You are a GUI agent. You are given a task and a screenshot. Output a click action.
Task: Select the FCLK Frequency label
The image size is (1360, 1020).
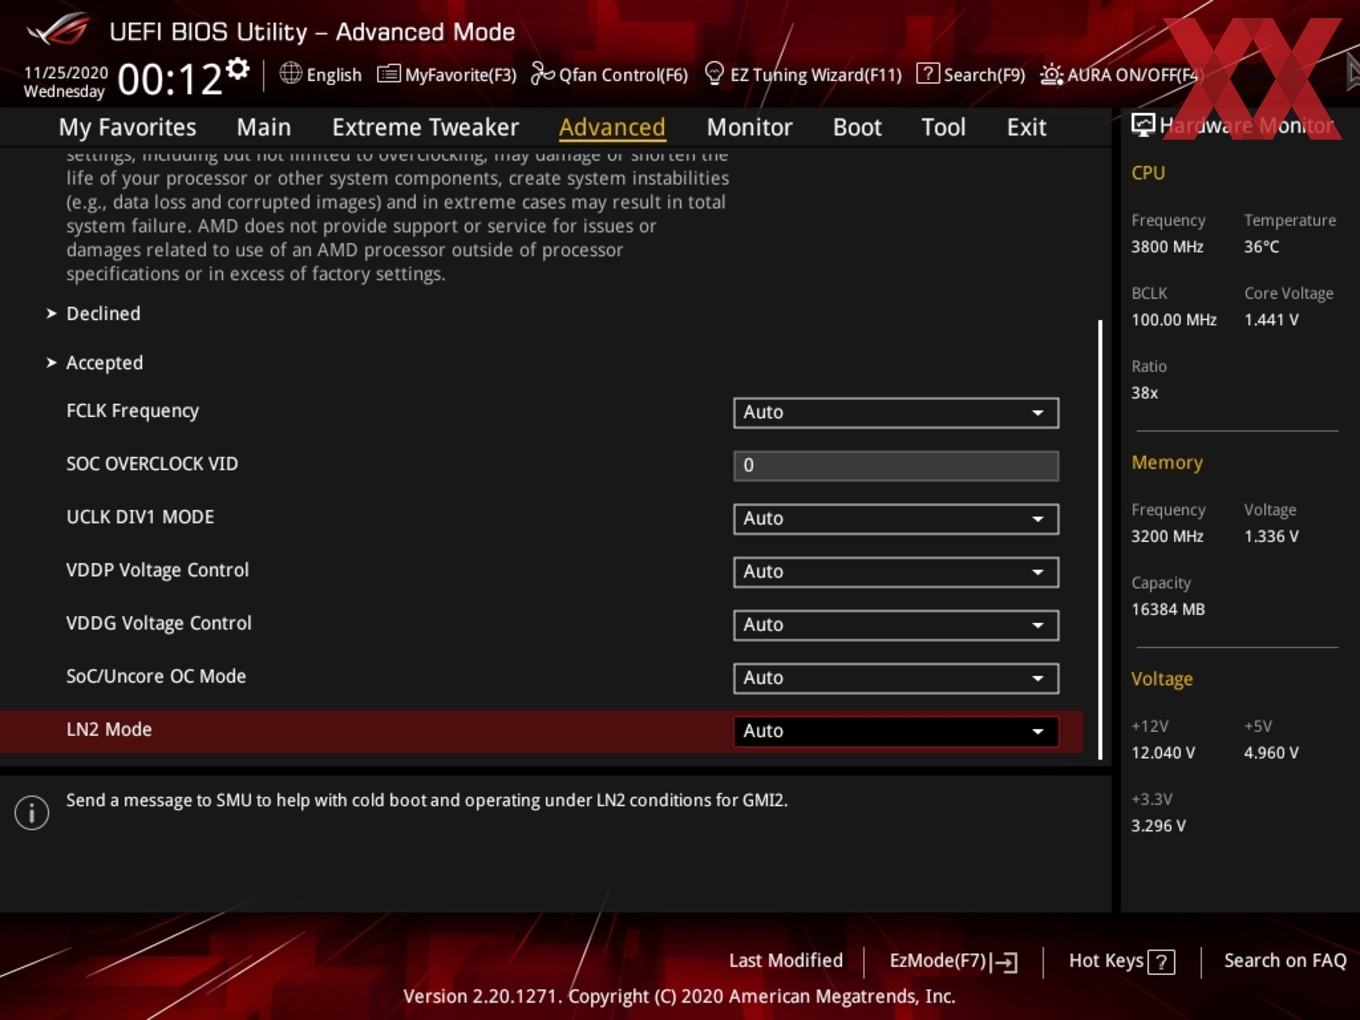pyautogui.click(x=132, y=411)
